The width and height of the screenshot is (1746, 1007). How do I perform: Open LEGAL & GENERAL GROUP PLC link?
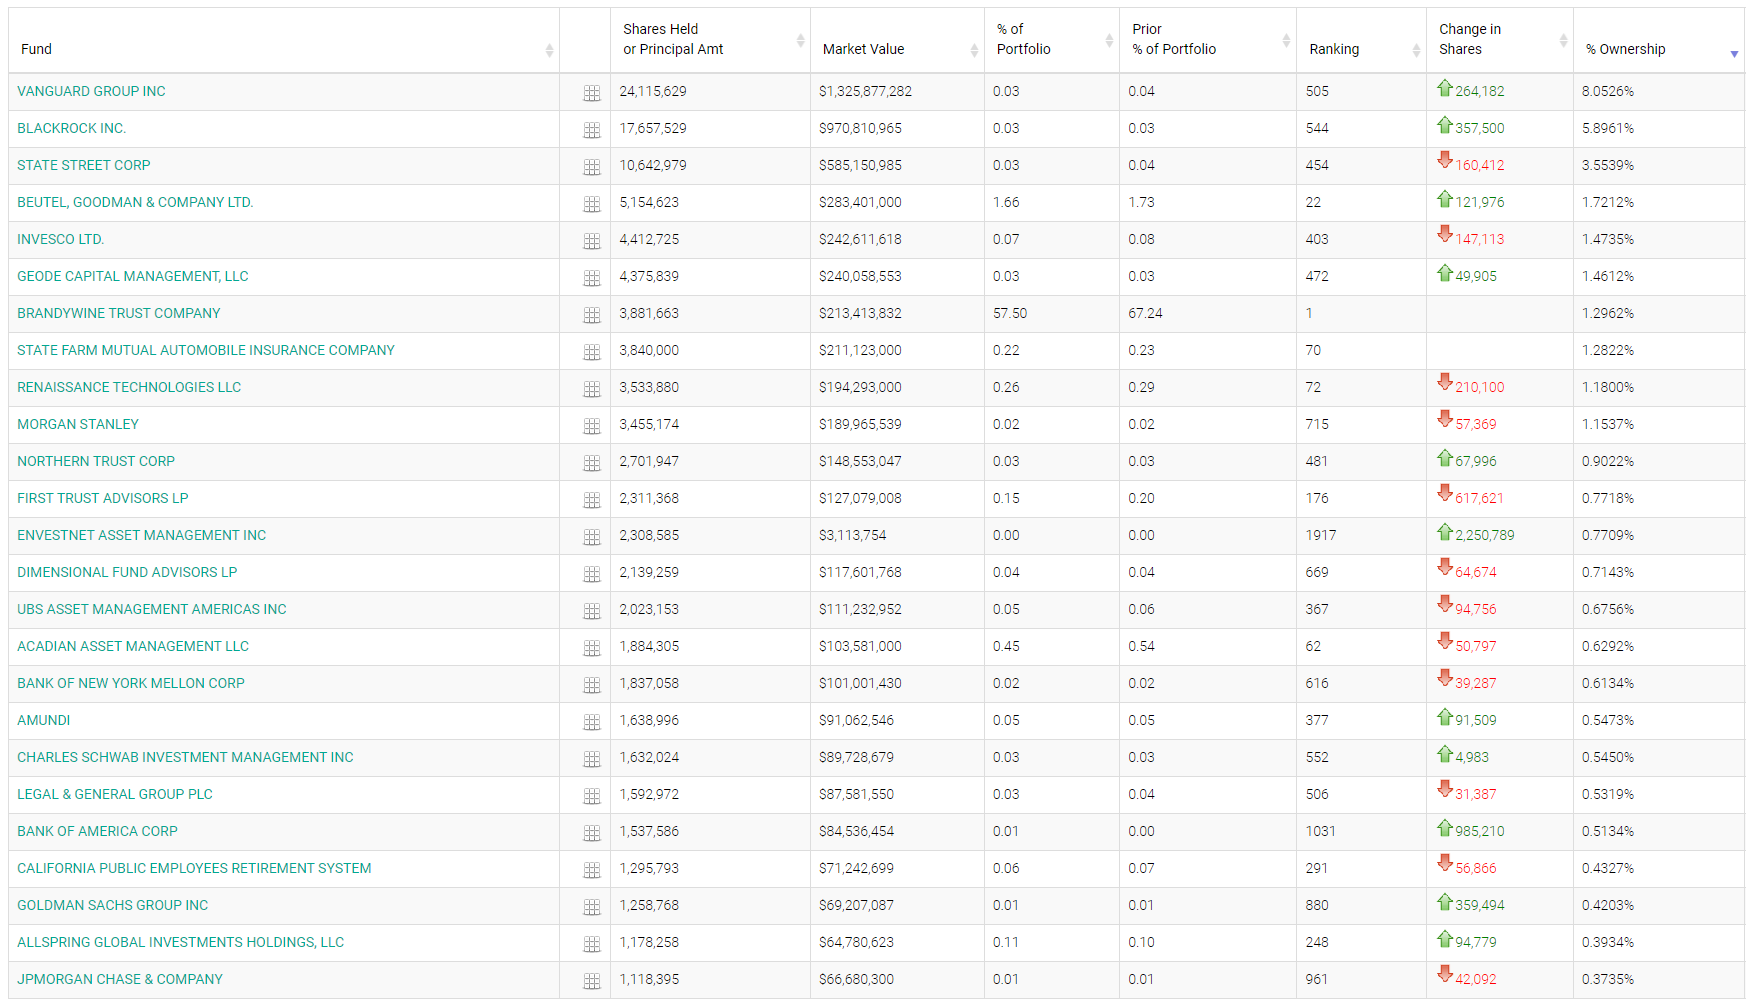114,794
